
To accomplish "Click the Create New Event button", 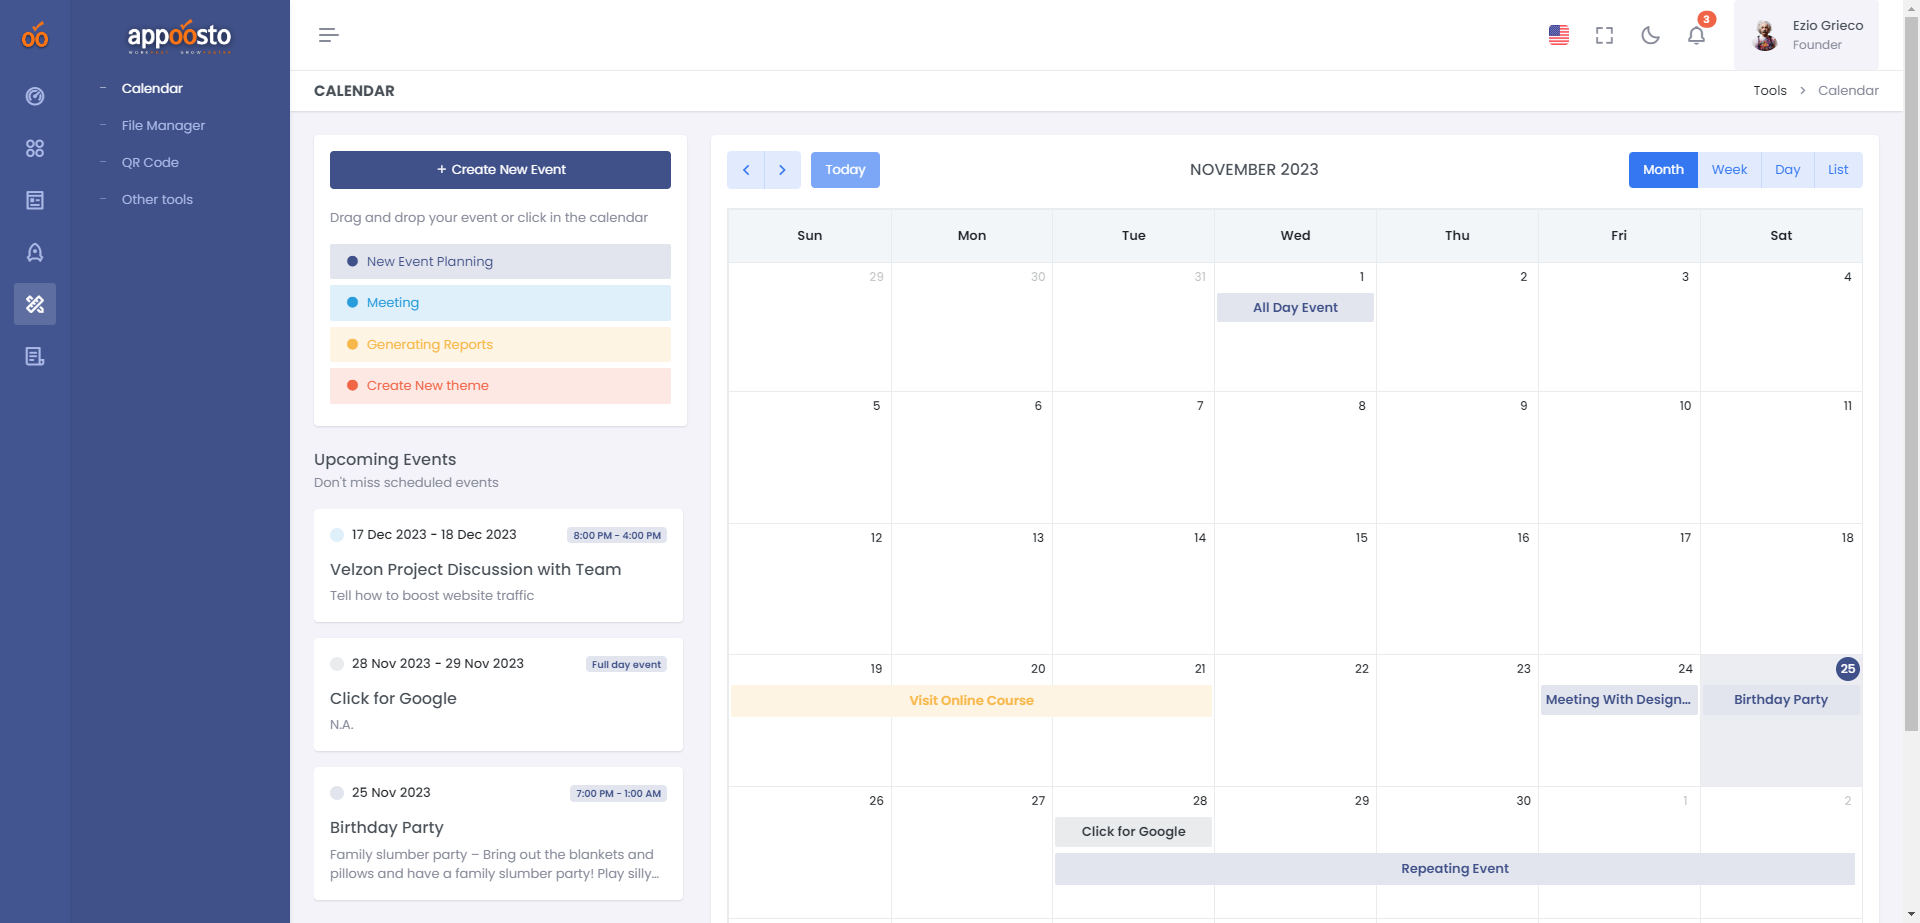I will [500, 170].
